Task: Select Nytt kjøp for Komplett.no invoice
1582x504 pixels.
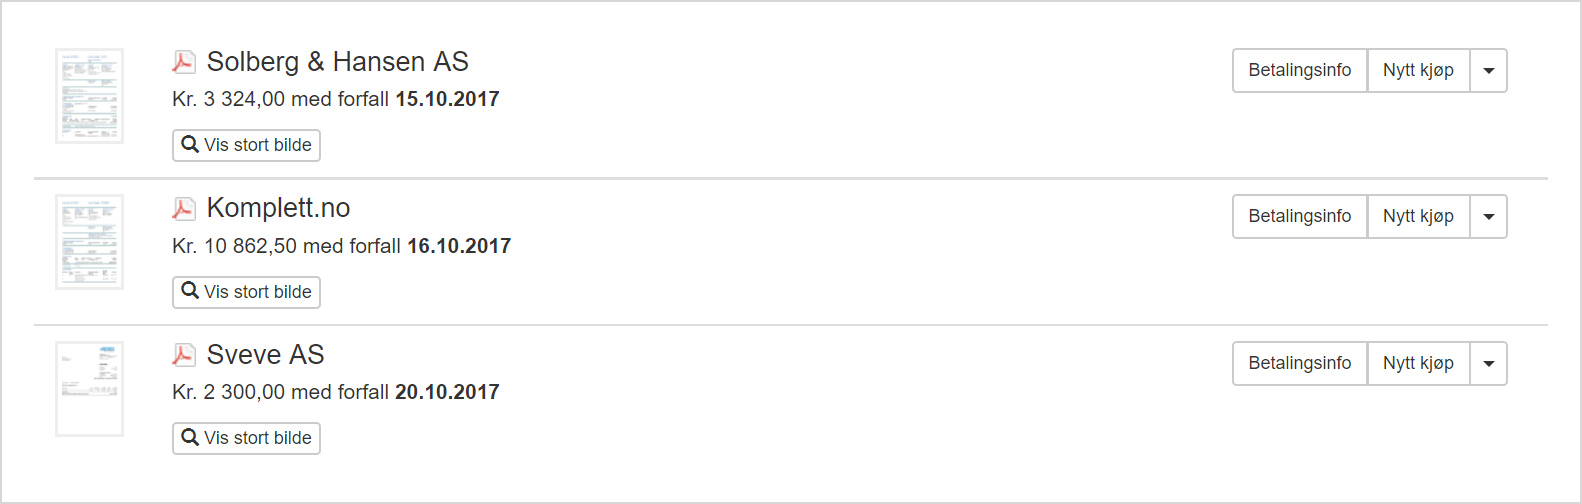Action: click(1418, 216)
